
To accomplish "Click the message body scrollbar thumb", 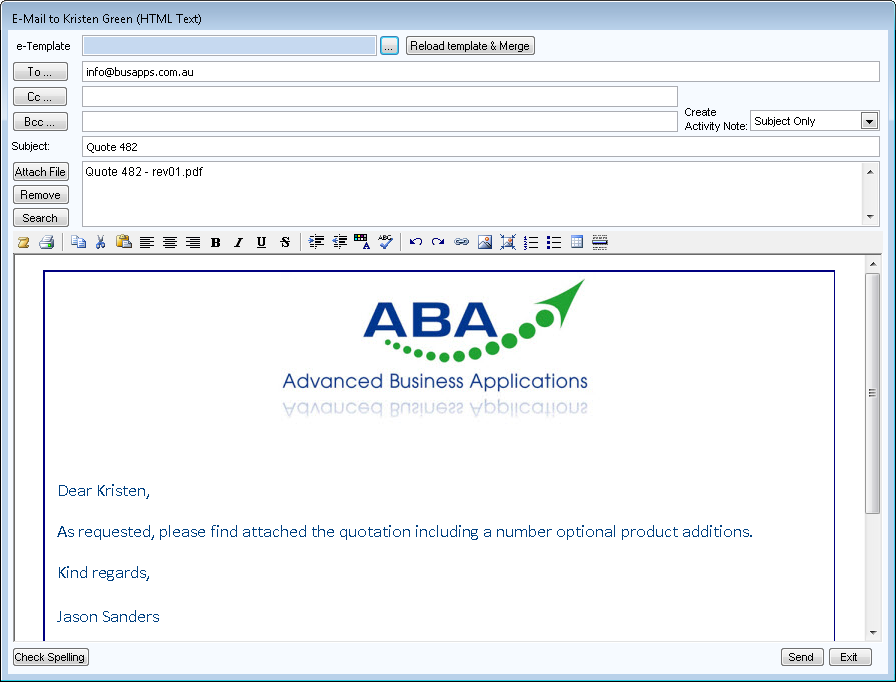I will 872,393.
